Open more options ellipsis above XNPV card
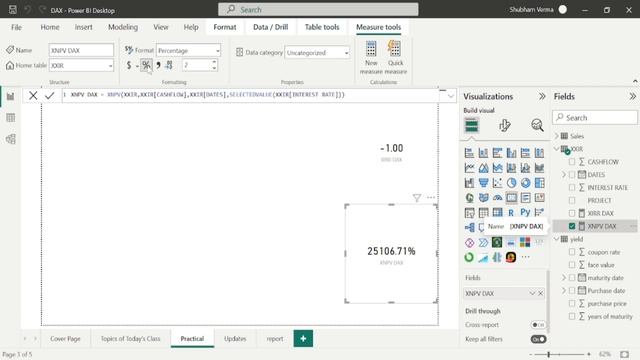Viewport: 640px width, 360px height. click(x=431, y=198)
